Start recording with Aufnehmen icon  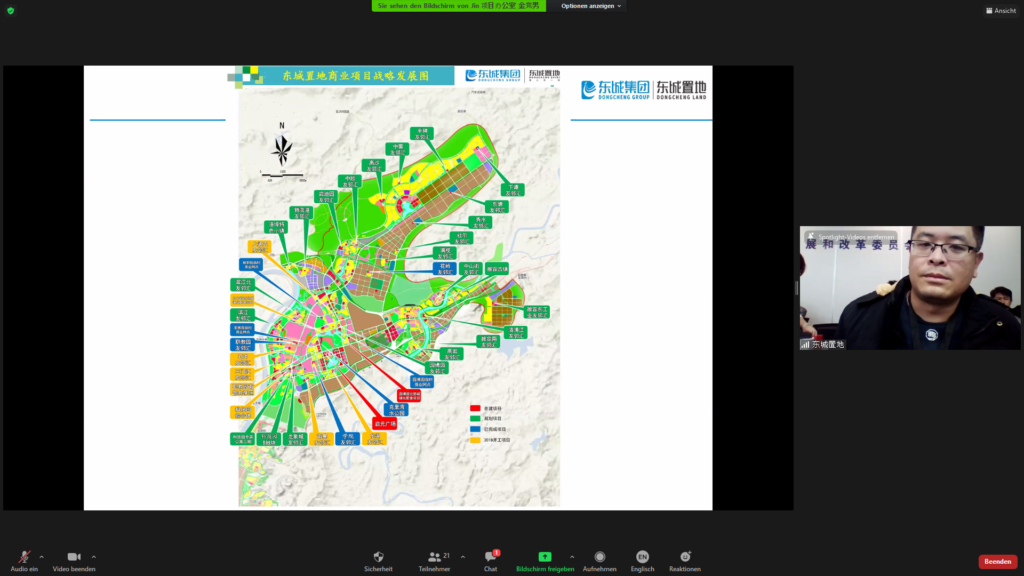pyautogui.click(x=599, y=557)
